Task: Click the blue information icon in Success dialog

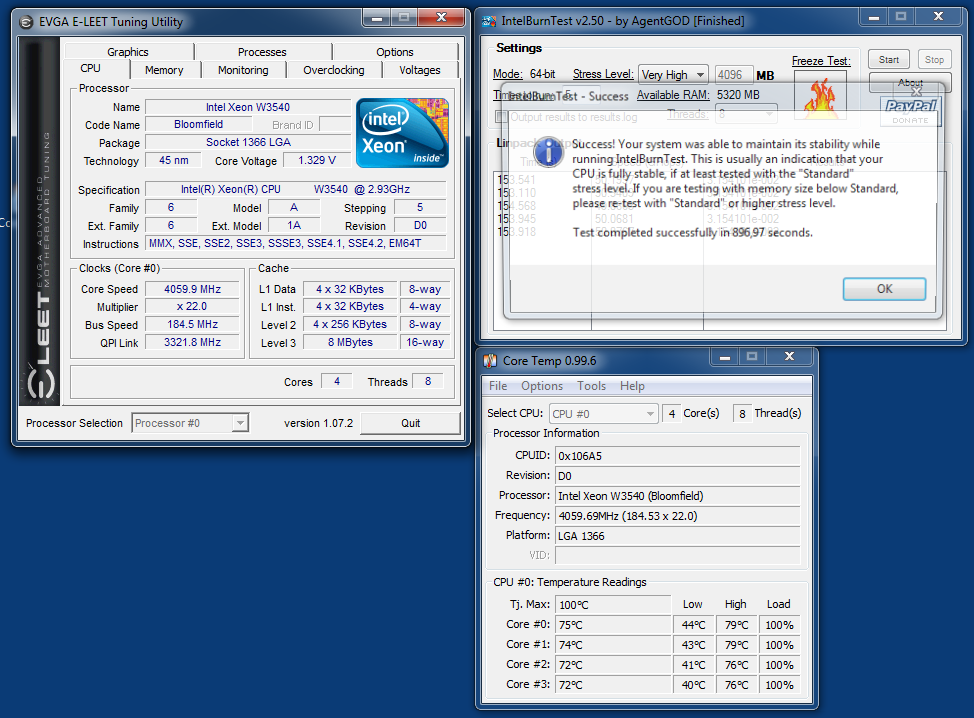Action: pyautogui.click(x=548, y=152)
